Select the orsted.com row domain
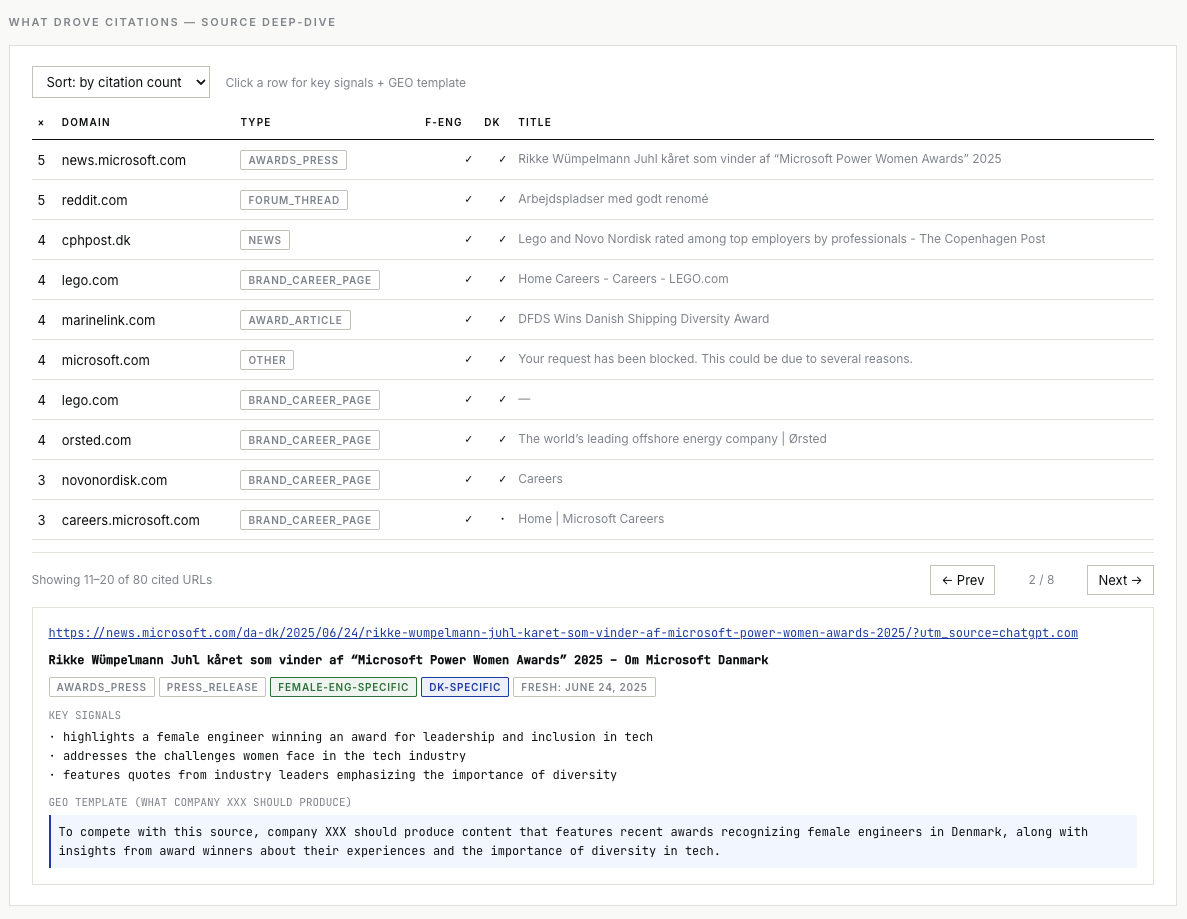 click(96, 441)
